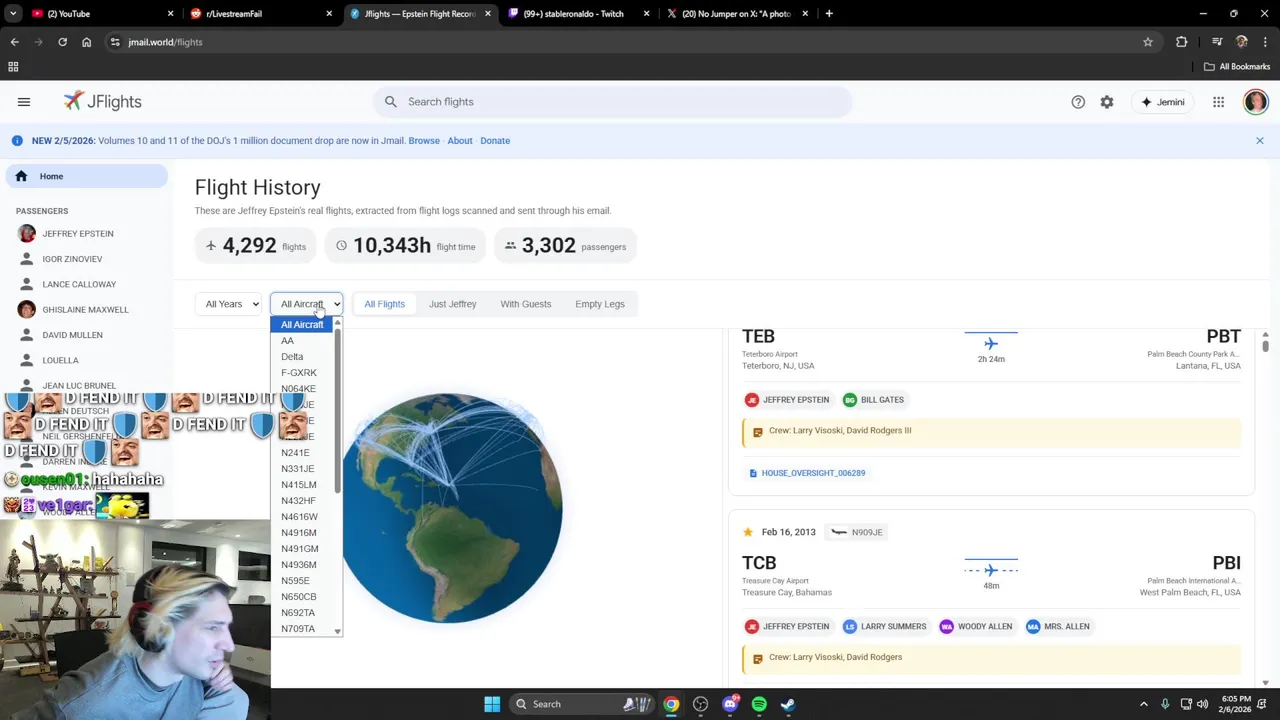Click the Larry Summers passenger chip
Image resolution: width=1280 pixels, height=720 pixels.
point(885,627)
